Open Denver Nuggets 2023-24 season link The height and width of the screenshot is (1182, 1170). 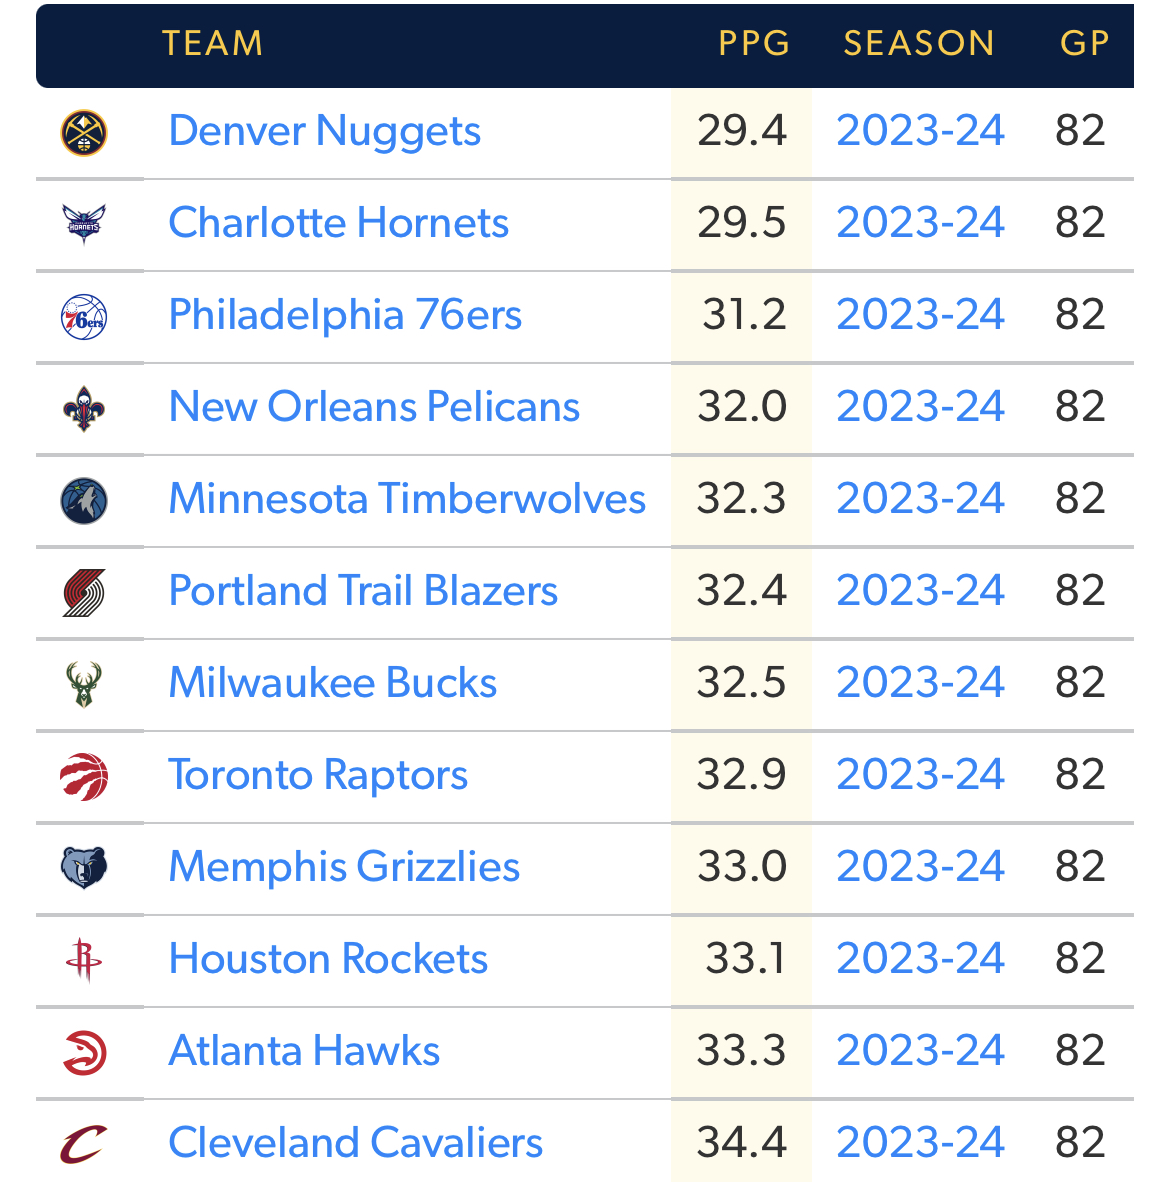(920, 131)
